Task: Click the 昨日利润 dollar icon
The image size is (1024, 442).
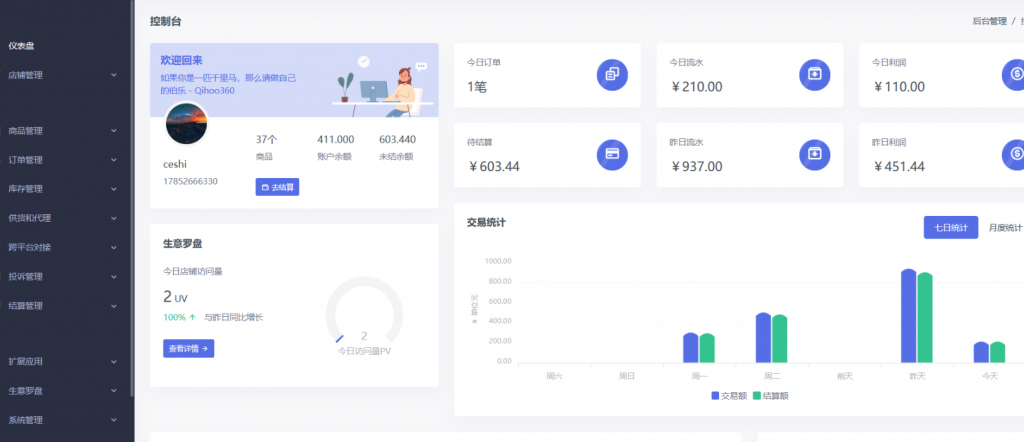Action: [x=1013, y=154]
